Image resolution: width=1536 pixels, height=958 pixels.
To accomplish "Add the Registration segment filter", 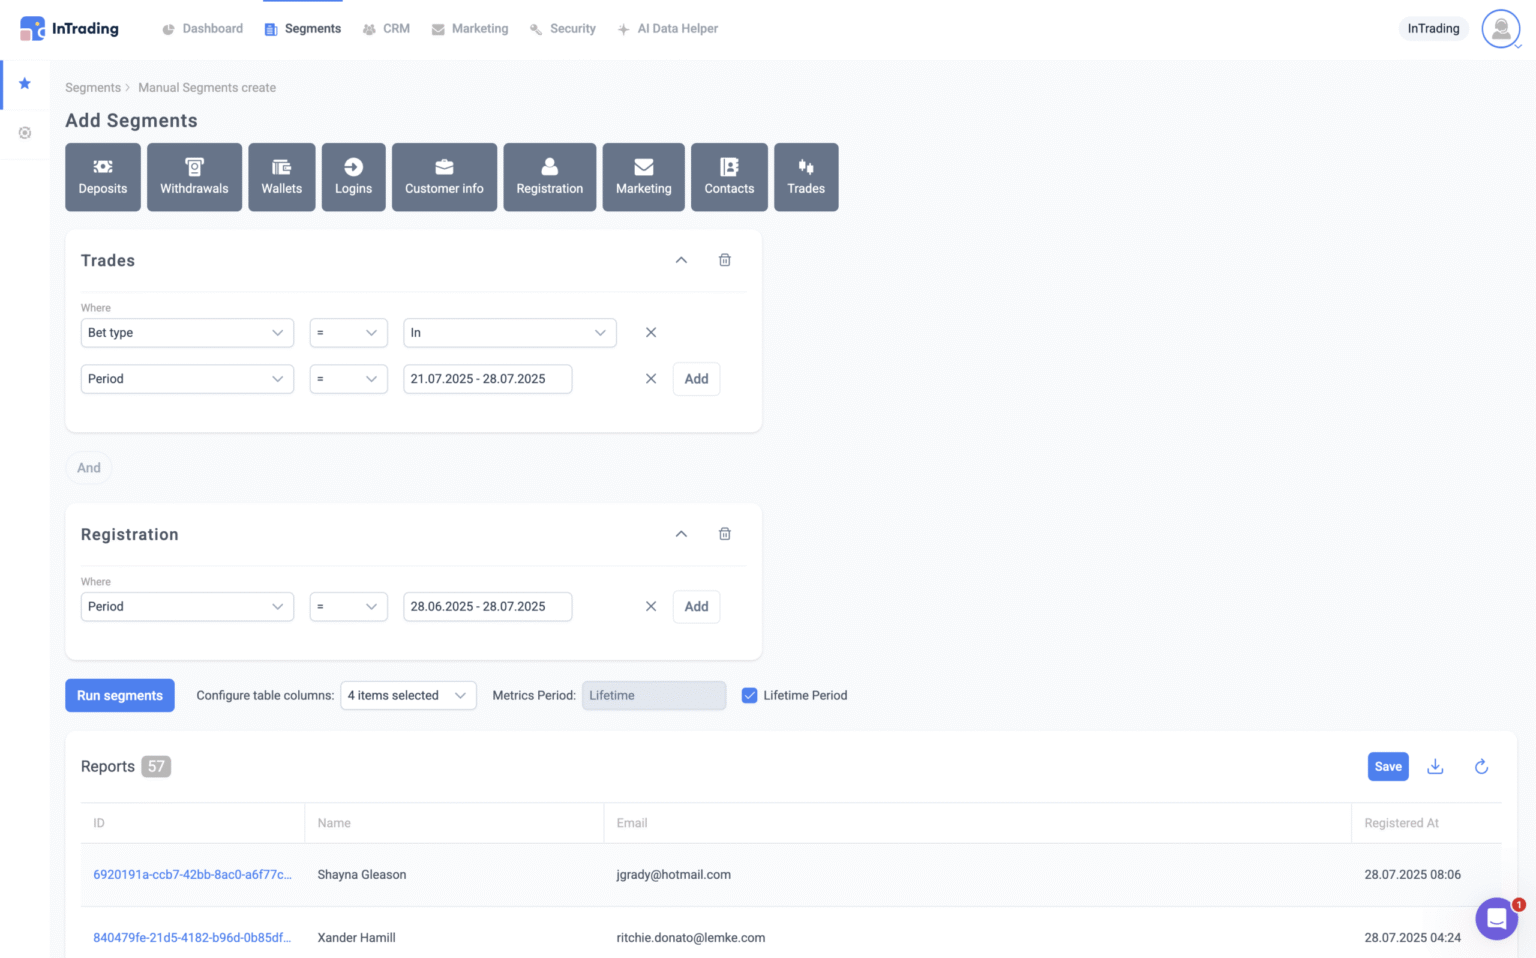I will point(550,177).
